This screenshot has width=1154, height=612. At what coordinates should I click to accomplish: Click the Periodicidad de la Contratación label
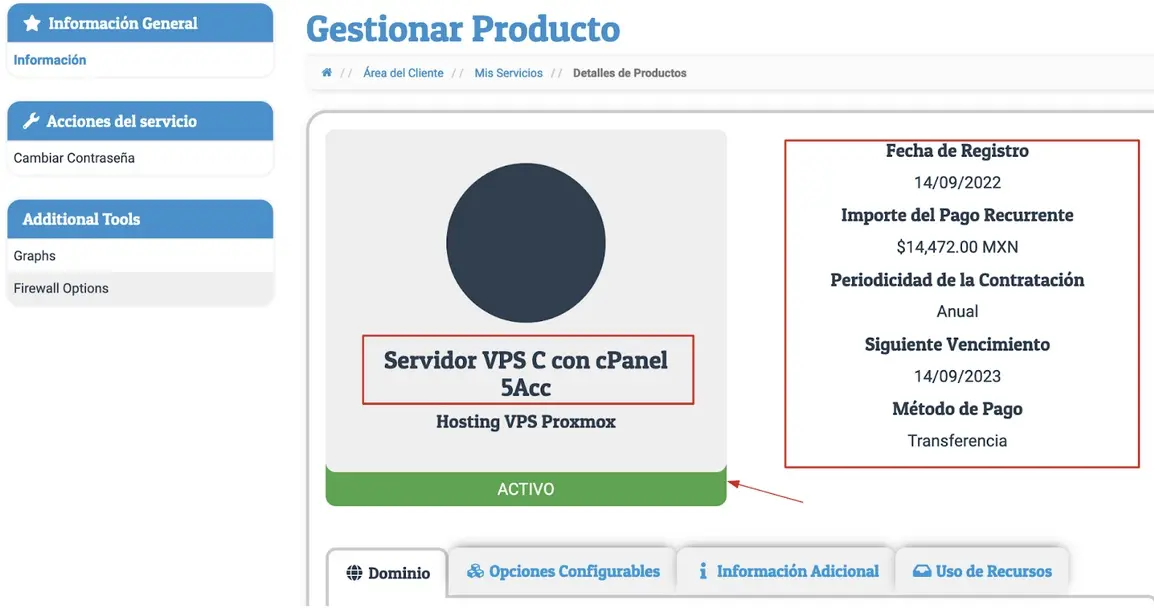[957, 280]
